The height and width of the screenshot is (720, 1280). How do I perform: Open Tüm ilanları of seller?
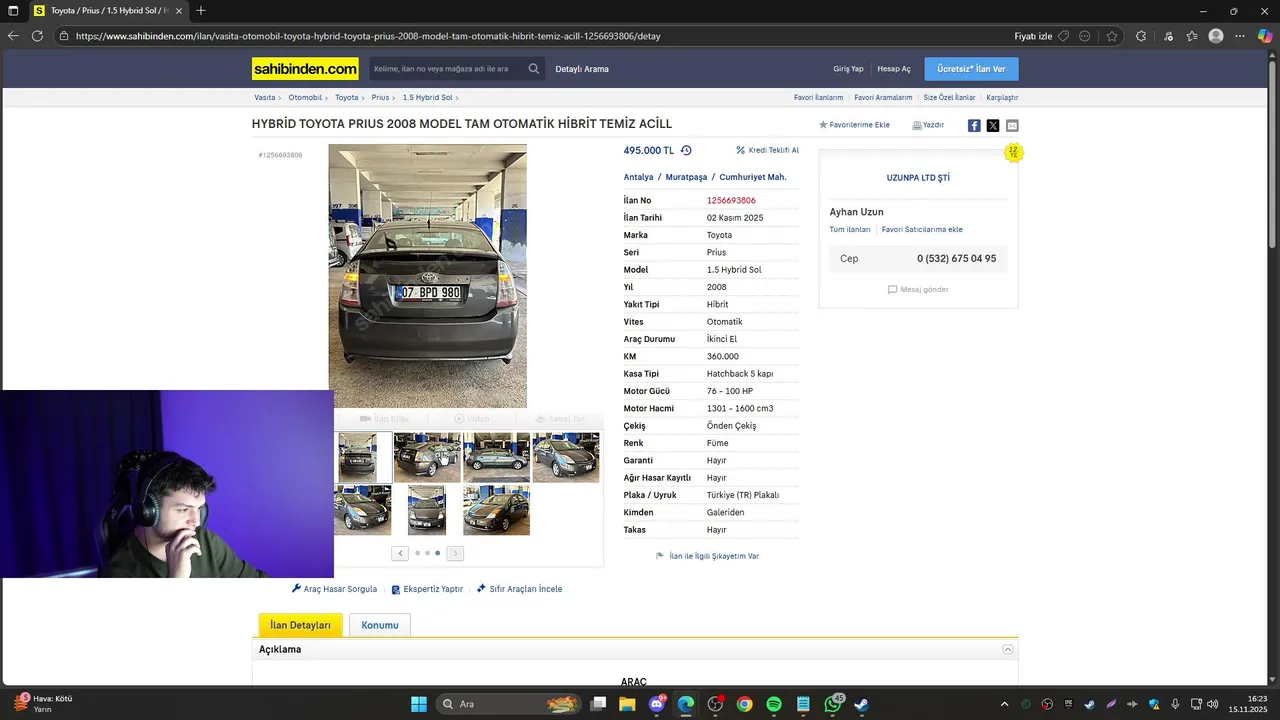(850, 230)
